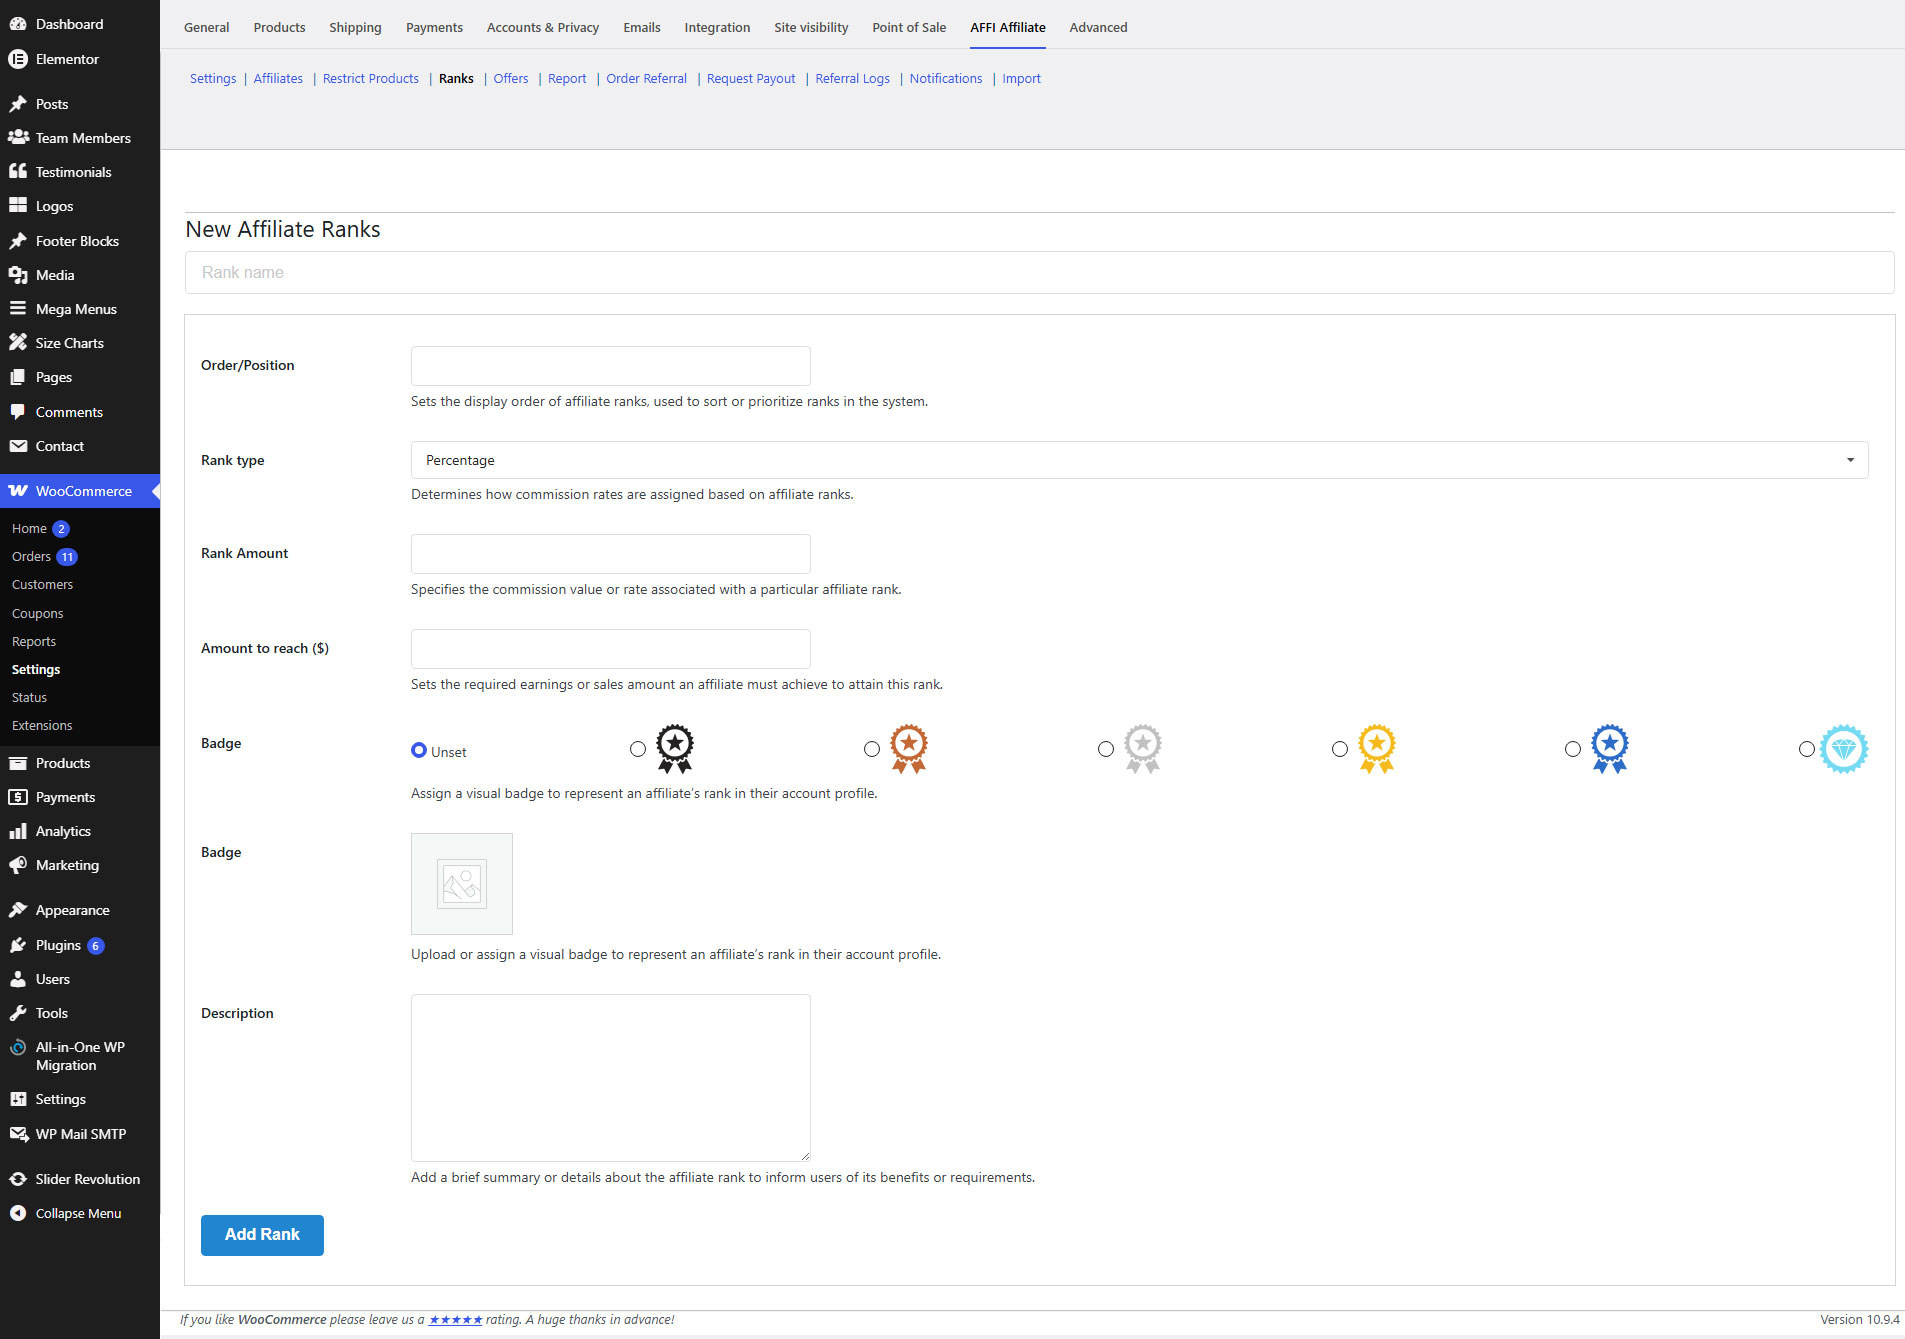Open the Rank type Percentage dropdown
1905x1339 pixels.
[x=1139, y=460]
